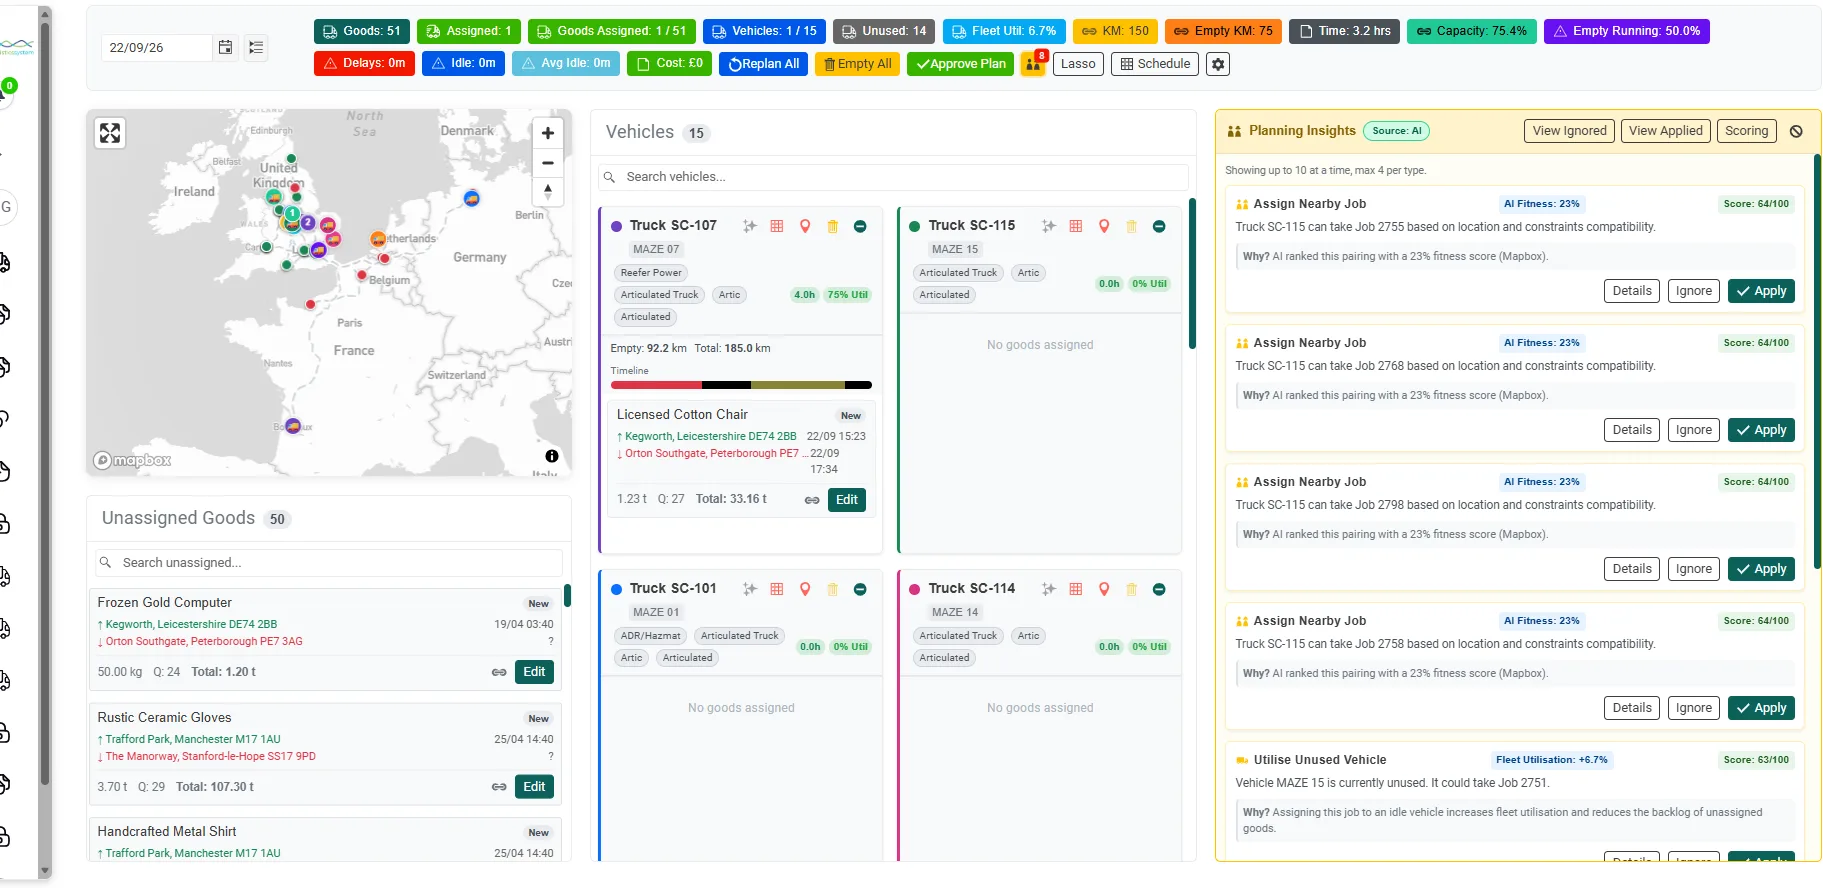Open Details for the Job 2798 insight

[1632, 569]
